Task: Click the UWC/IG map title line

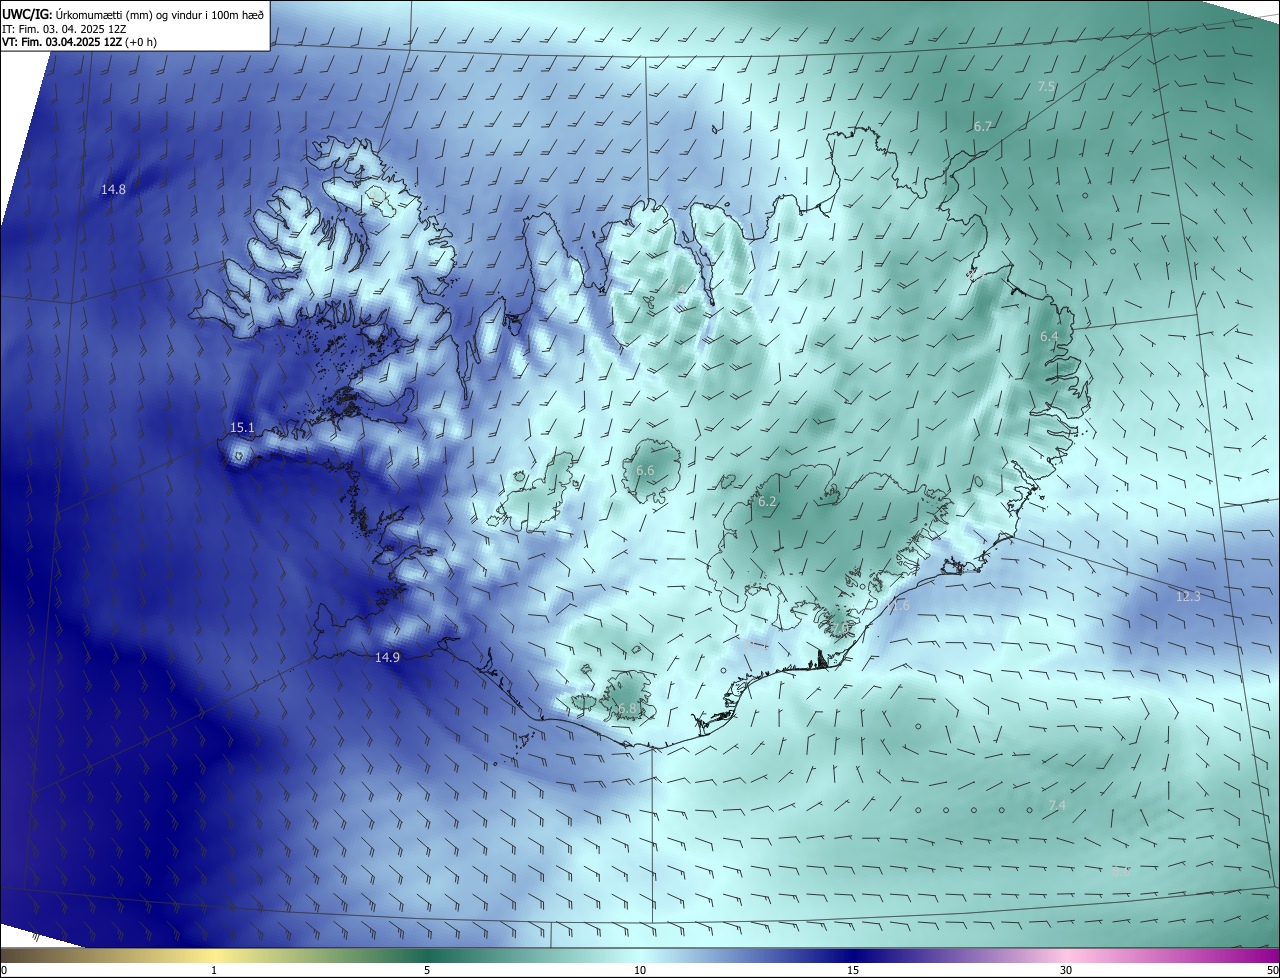Action: (x=133, y=15)
